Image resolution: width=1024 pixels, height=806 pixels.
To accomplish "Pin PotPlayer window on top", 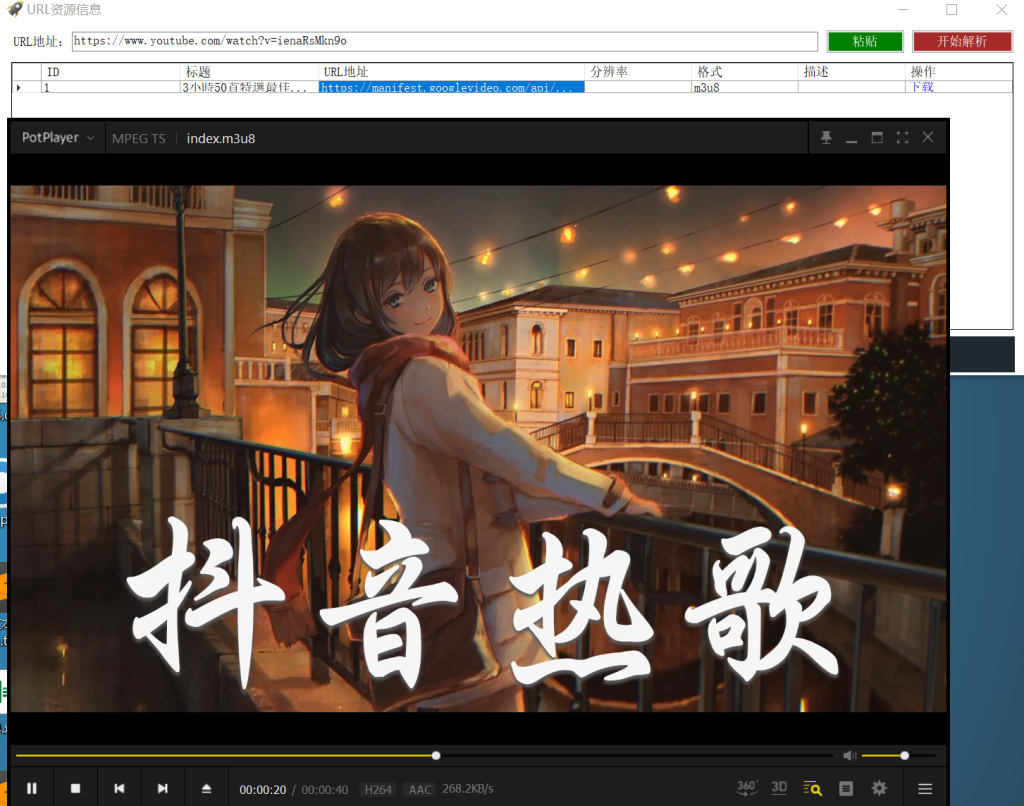I will click(826, 137).
